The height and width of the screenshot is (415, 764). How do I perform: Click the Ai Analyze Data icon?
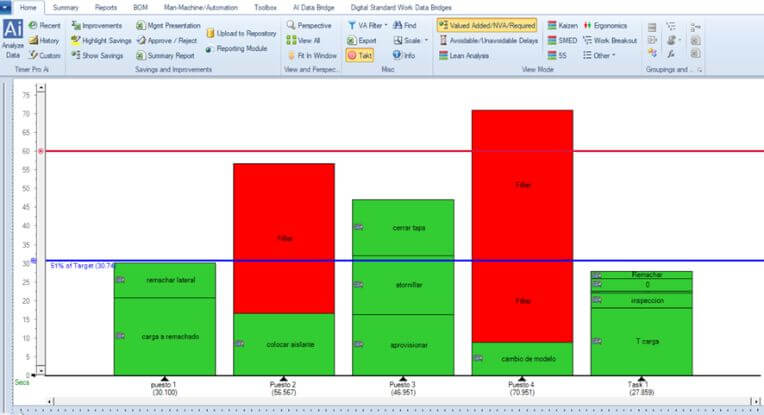(13, 39)
